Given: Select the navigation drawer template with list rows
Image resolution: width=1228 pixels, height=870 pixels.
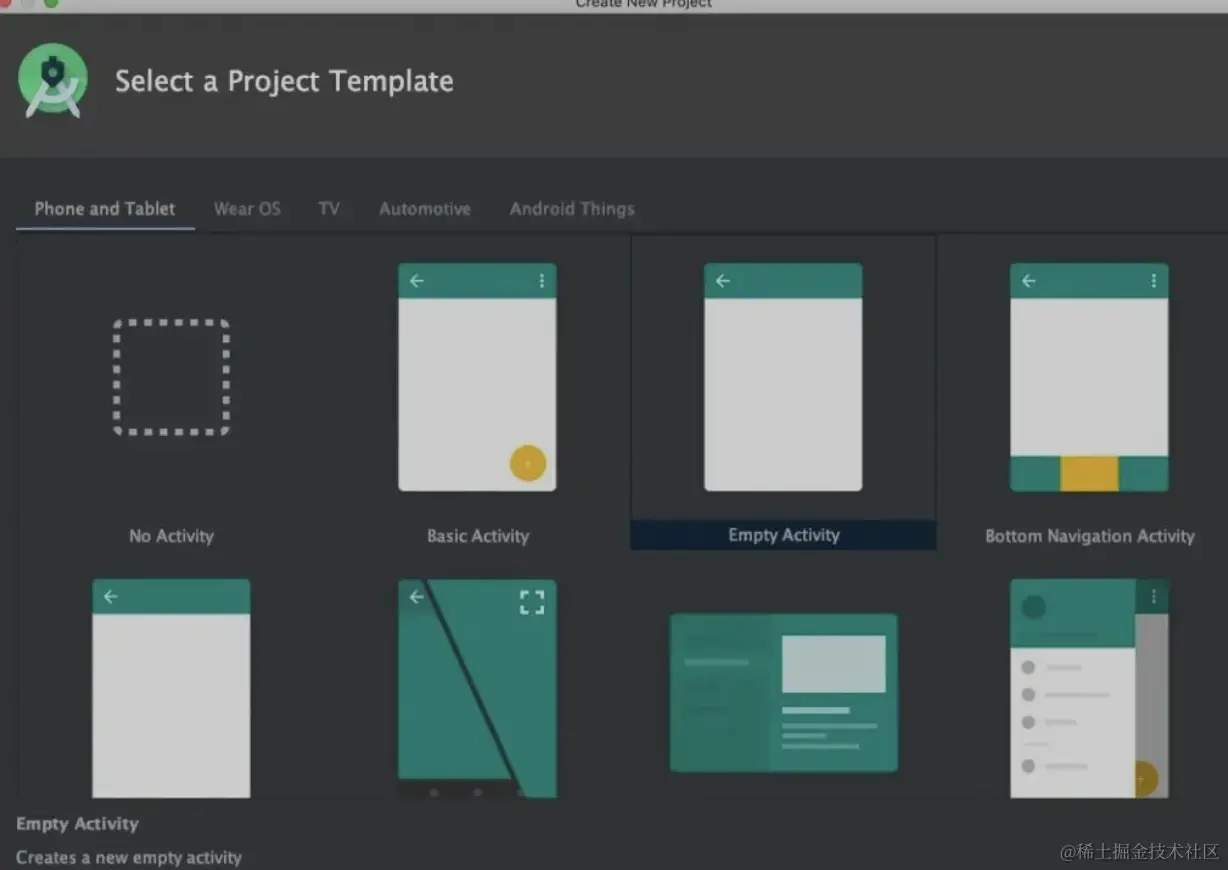Looking at the screenshot, I should pyautogui.click(x=1089, y=688).
